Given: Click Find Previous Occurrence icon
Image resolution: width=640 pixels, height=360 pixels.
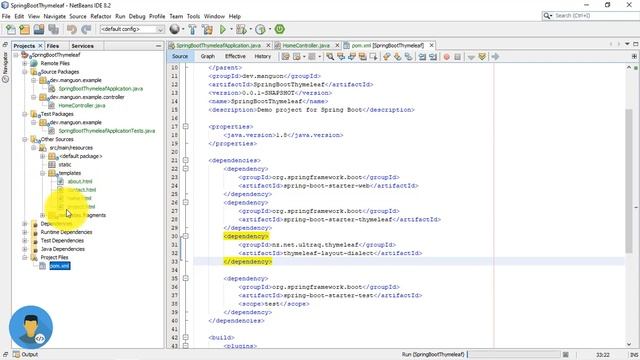Looking at the screenshot, I should 341,57.
